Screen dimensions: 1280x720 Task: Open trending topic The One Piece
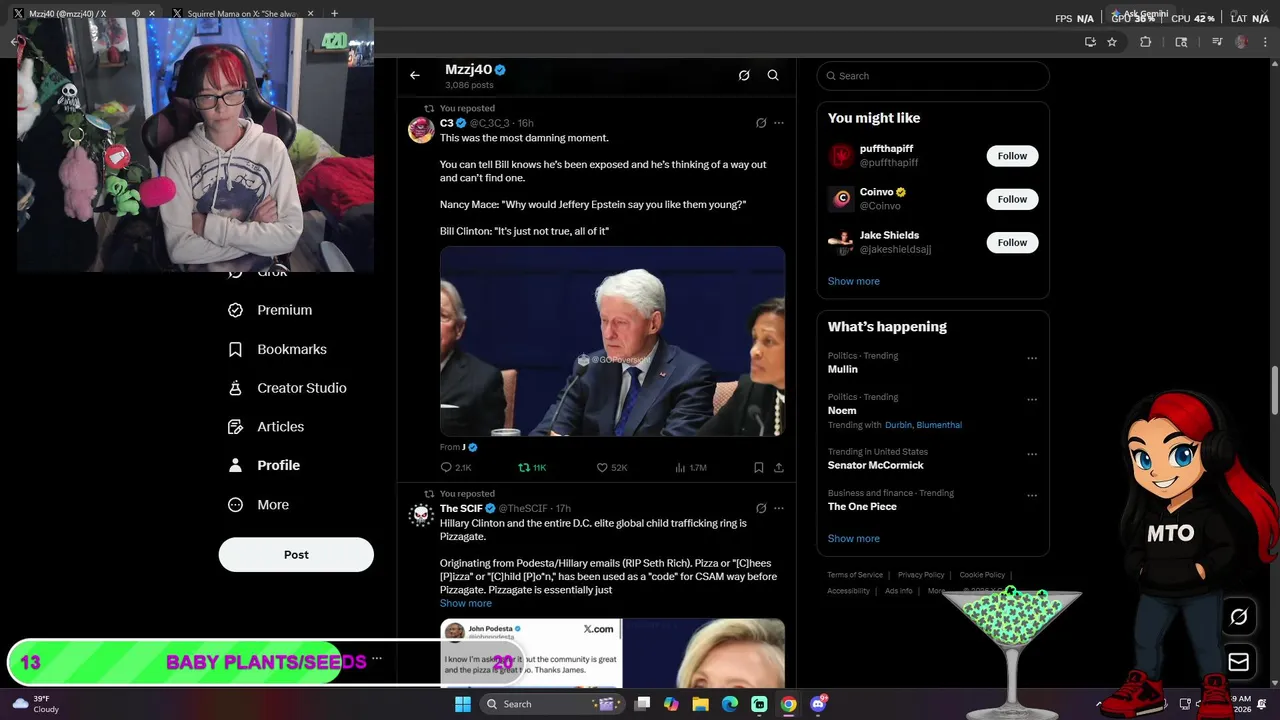pyautogui.click(x=862, y=506)
